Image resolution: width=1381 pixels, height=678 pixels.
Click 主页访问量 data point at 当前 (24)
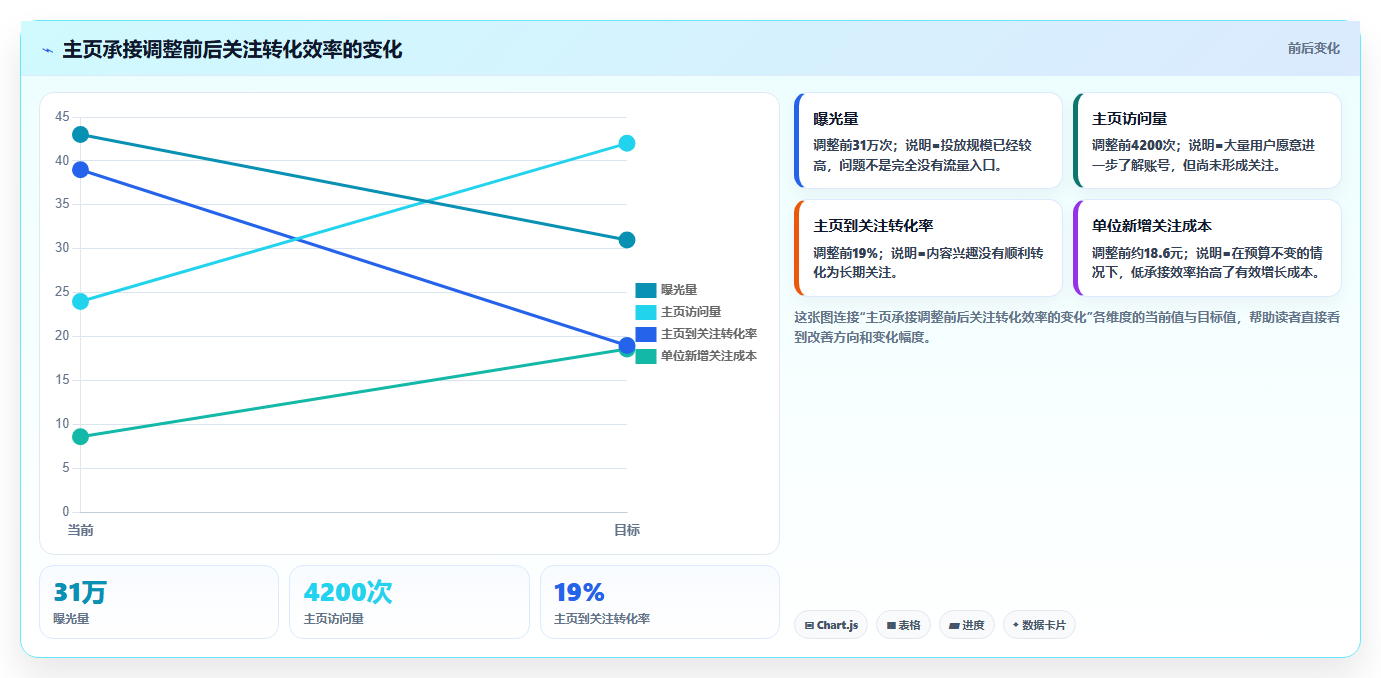(81, 301)
